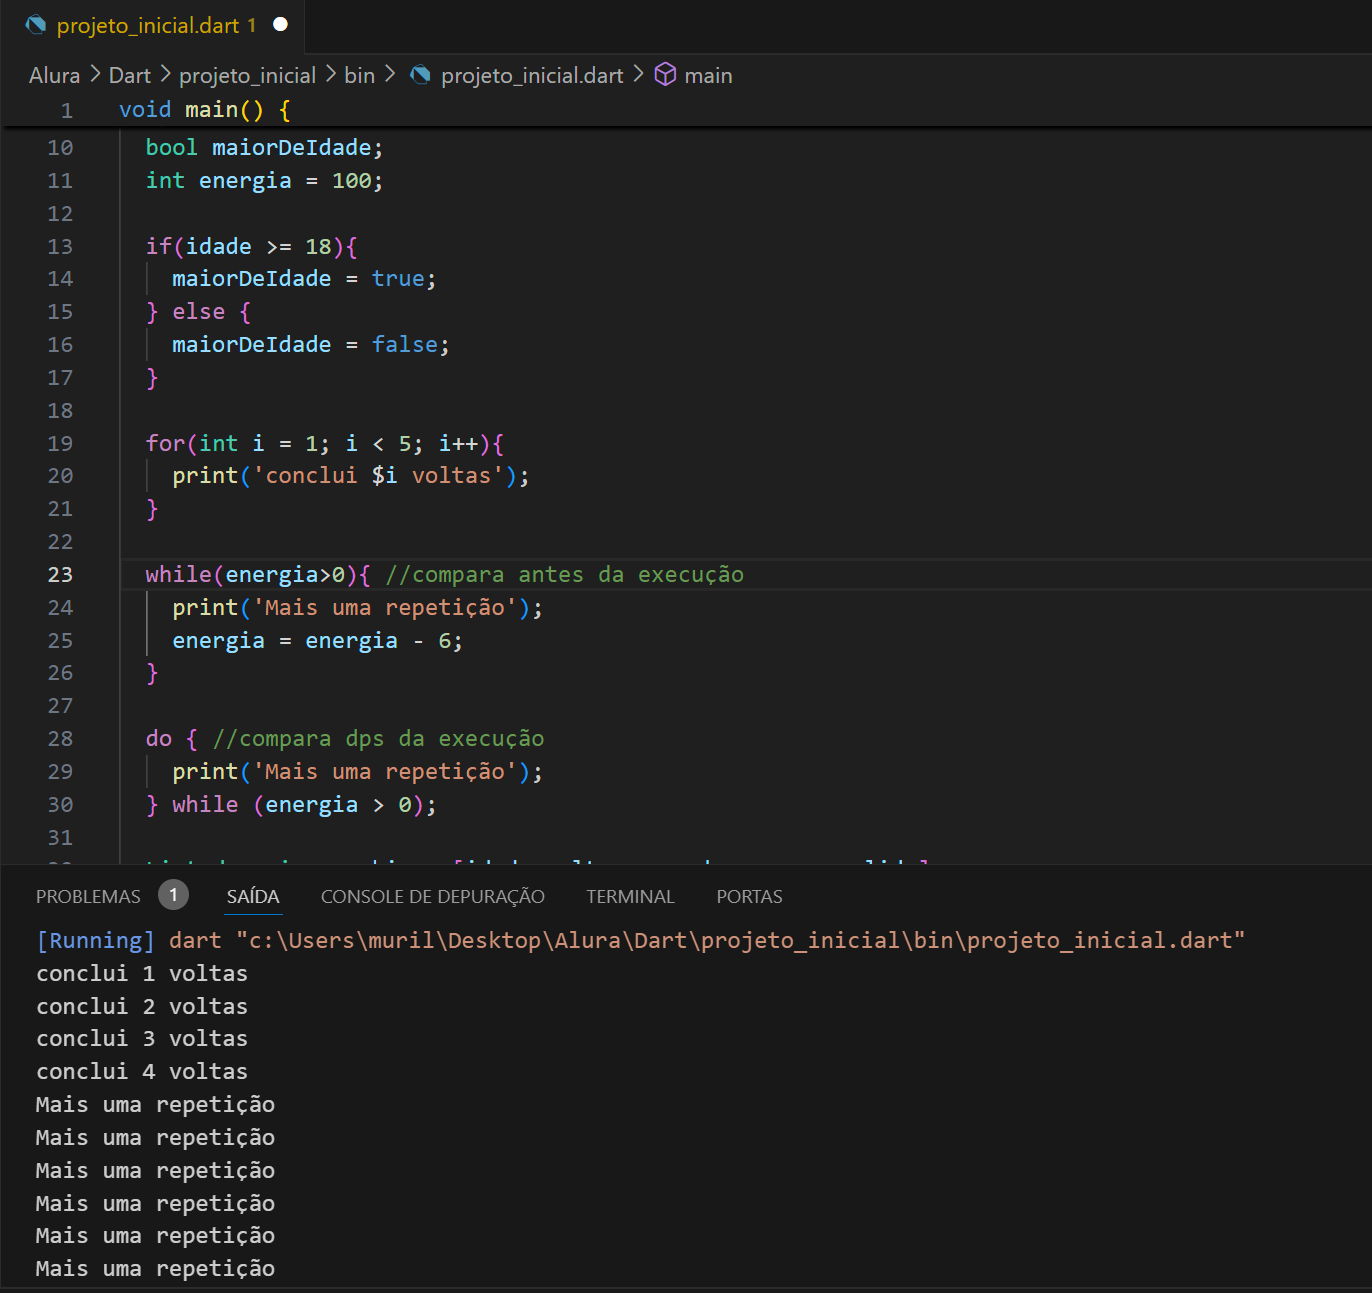
Task: Click 'maiorDeIdade = false;' on line 16
Action: pyautogui.click(x=311, y=345)
